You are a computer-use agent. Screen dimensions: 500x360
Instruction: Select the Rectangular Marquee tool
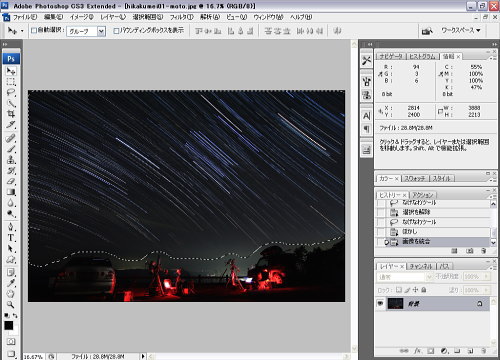tap(11, 82)
